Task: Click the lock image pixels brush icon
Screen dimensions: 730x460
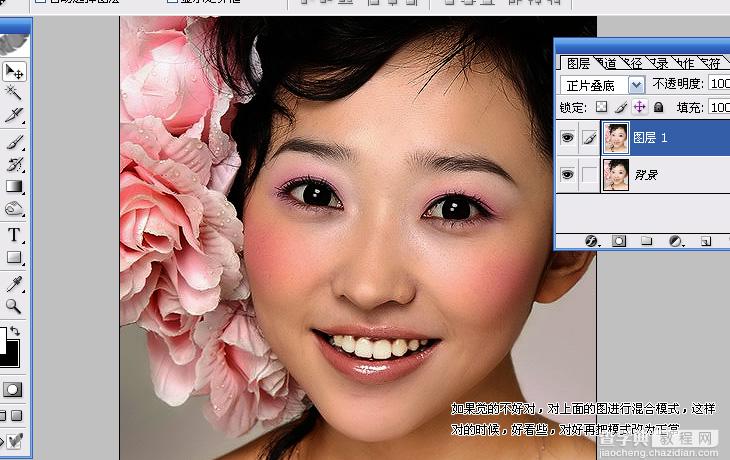Action: [x=621, y=108]
